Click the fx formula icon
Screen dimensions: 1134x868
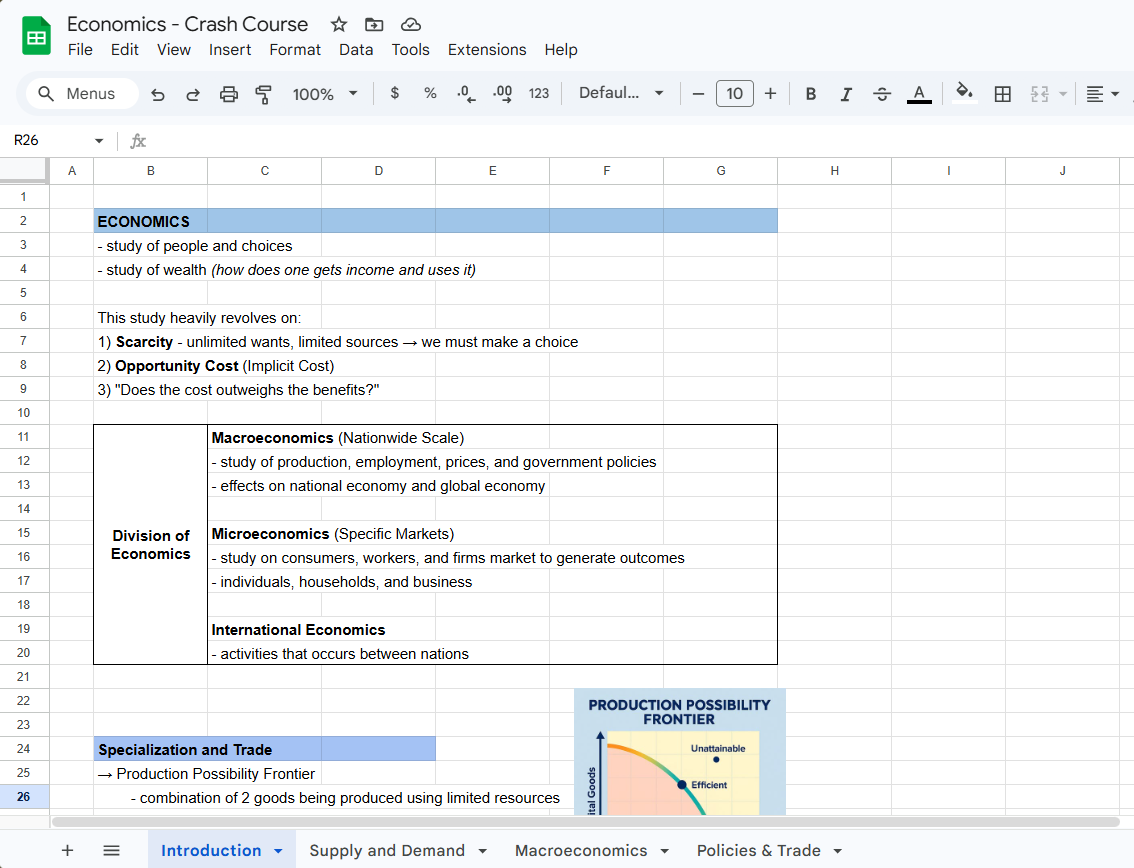tap(137, 141)
